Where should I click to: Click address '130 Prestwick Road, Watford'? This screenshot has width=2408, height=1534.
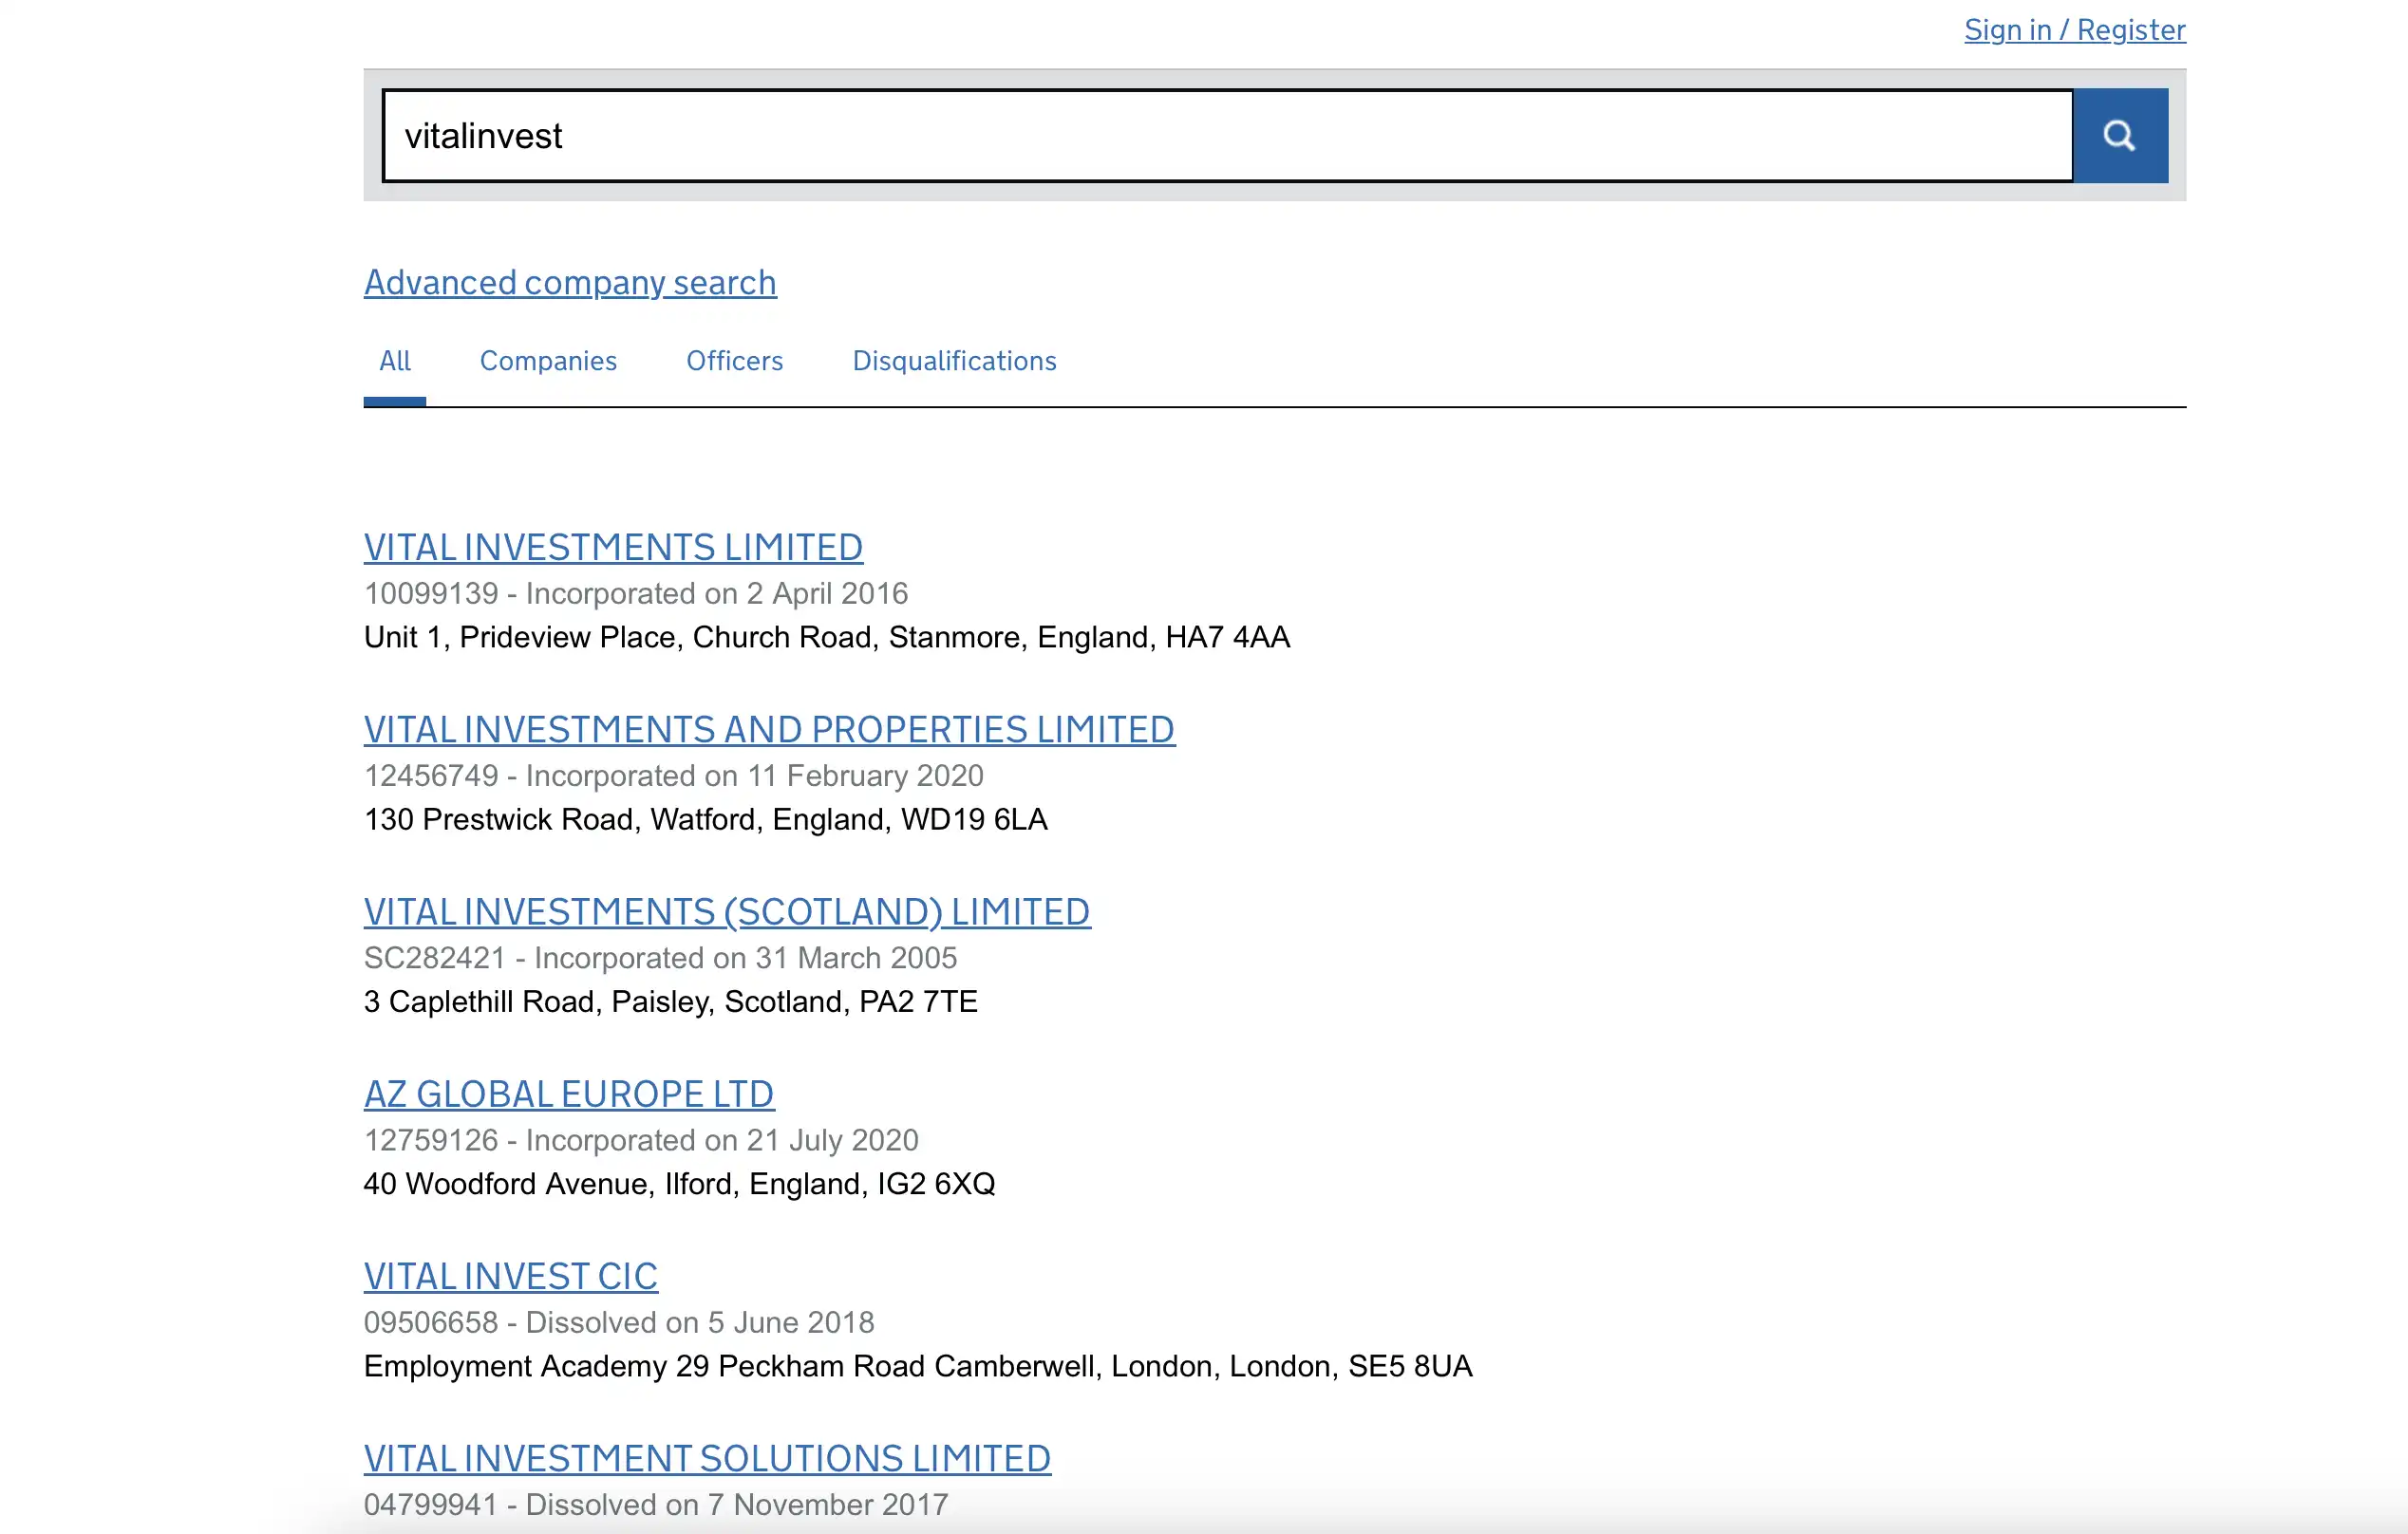click(706, 819)
